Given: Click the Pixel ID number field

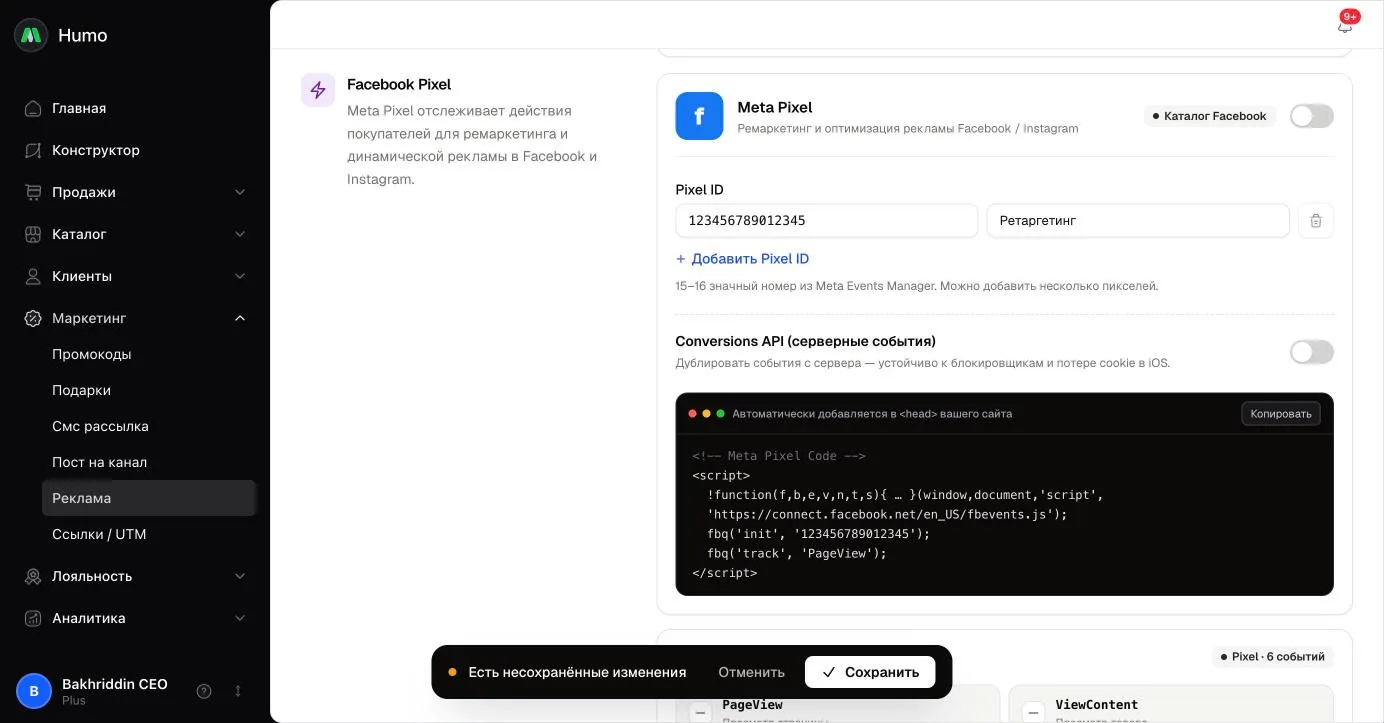Looking at the screenshot, I should [x=827, y=221].
